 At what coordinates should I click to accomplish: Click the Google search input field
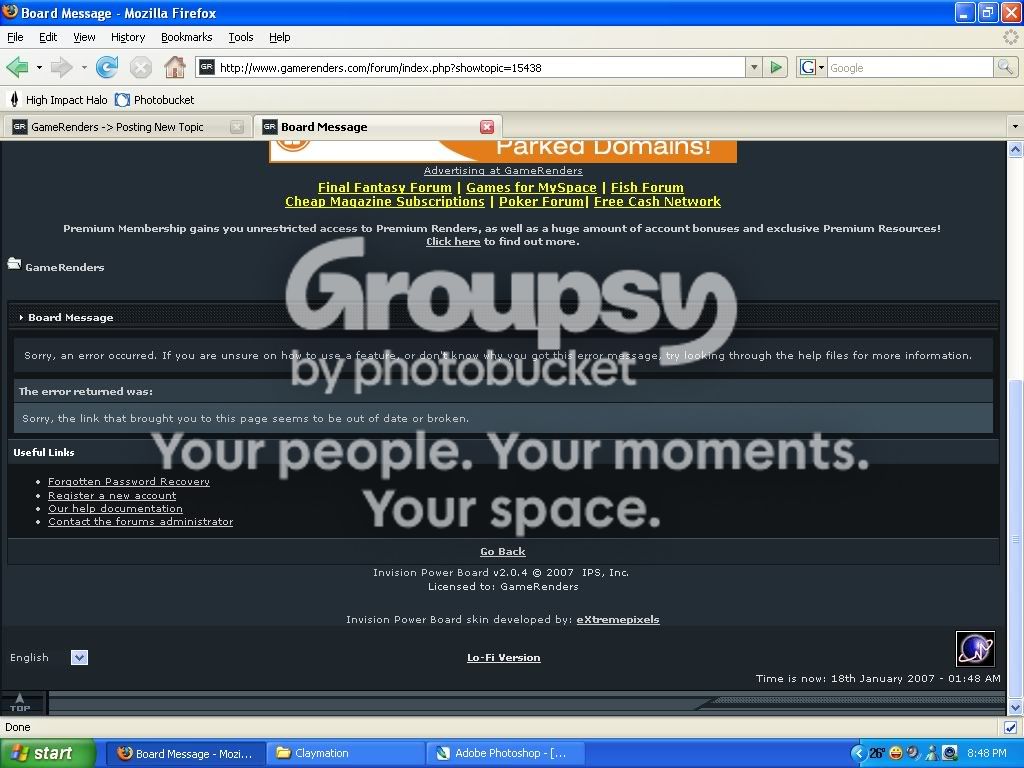[910, 67]
